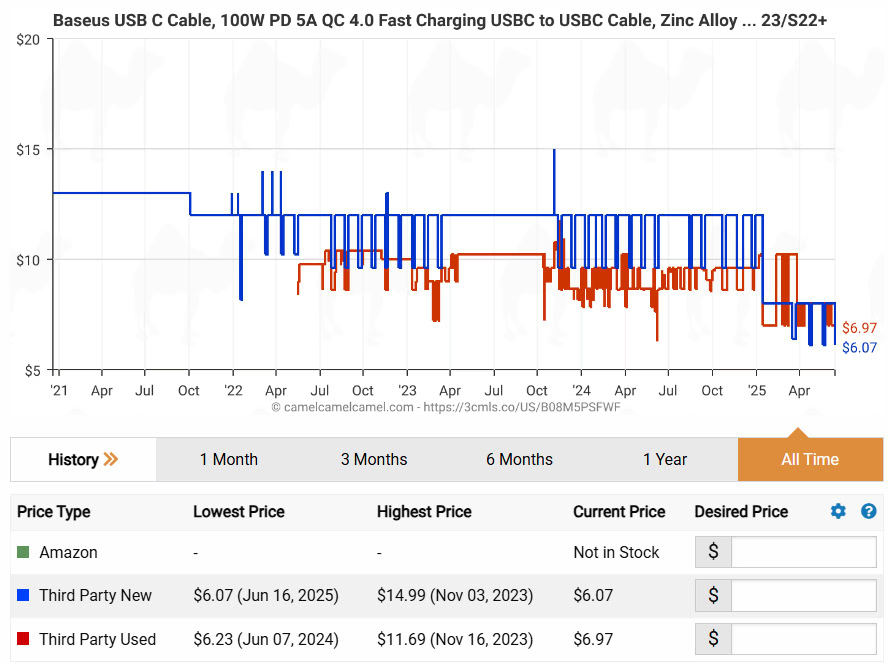Screen dimensions: 888x665
Task: Show the 6 Months price history
Action: [519, 460]
